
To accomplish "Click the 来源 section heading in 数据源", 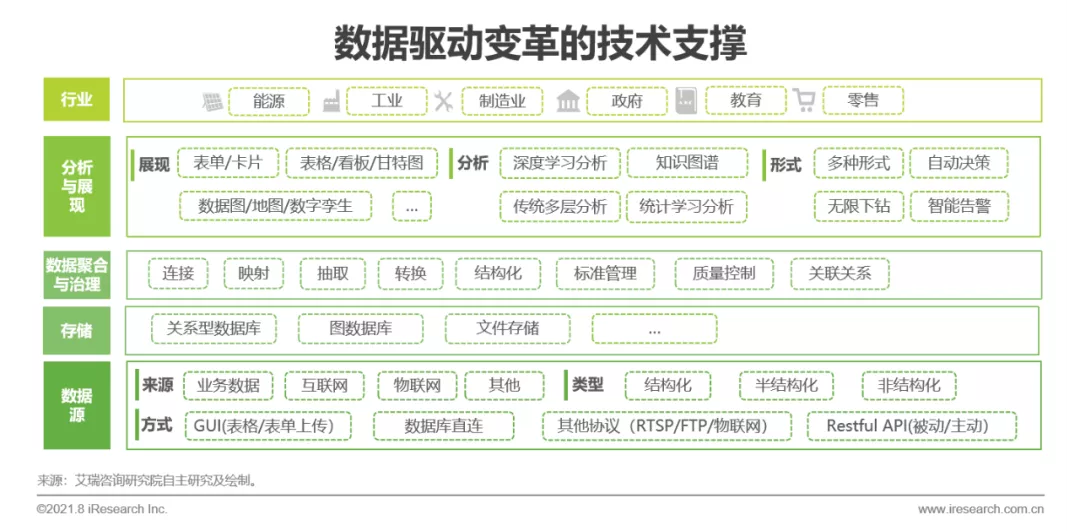I will click(x=157, y=385).
